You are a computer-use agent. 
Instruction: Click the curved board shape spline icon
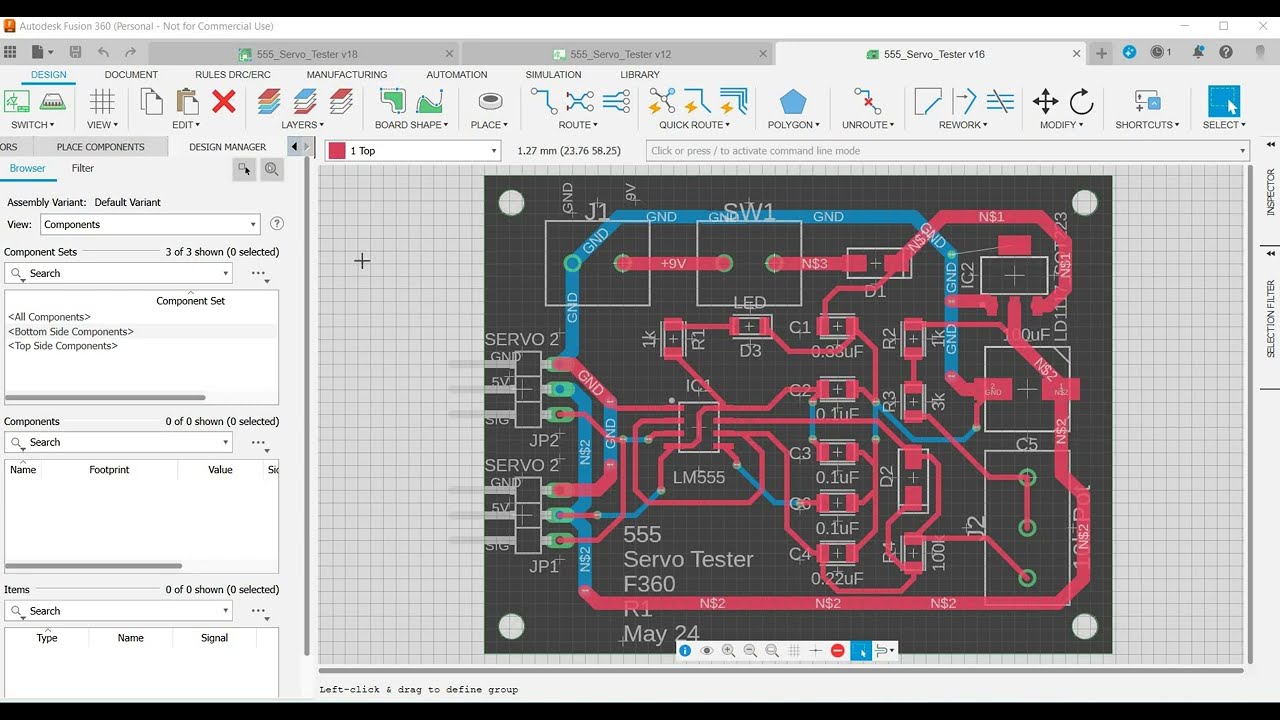click(x=430, y=101)
